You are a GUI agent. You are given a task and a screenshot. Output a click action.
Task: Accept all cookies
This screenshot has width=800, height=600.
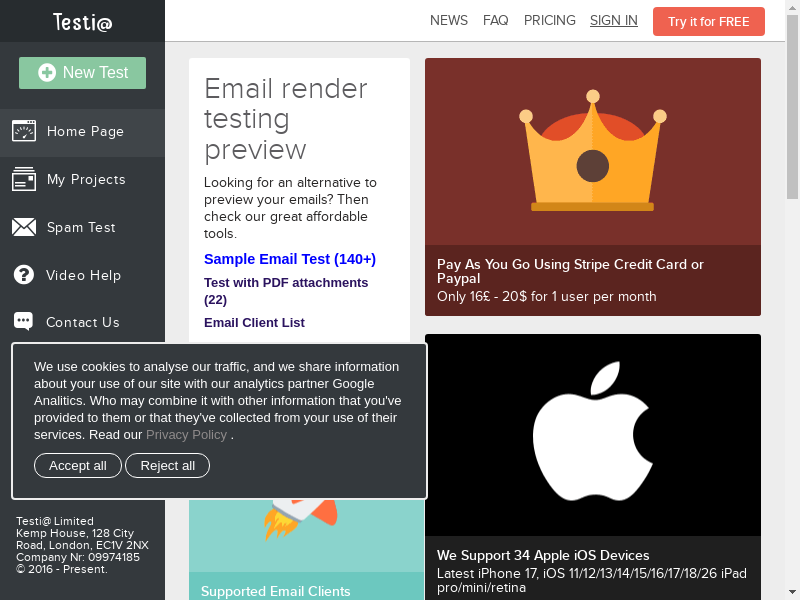pyautogui.click(x=78, y=465)
